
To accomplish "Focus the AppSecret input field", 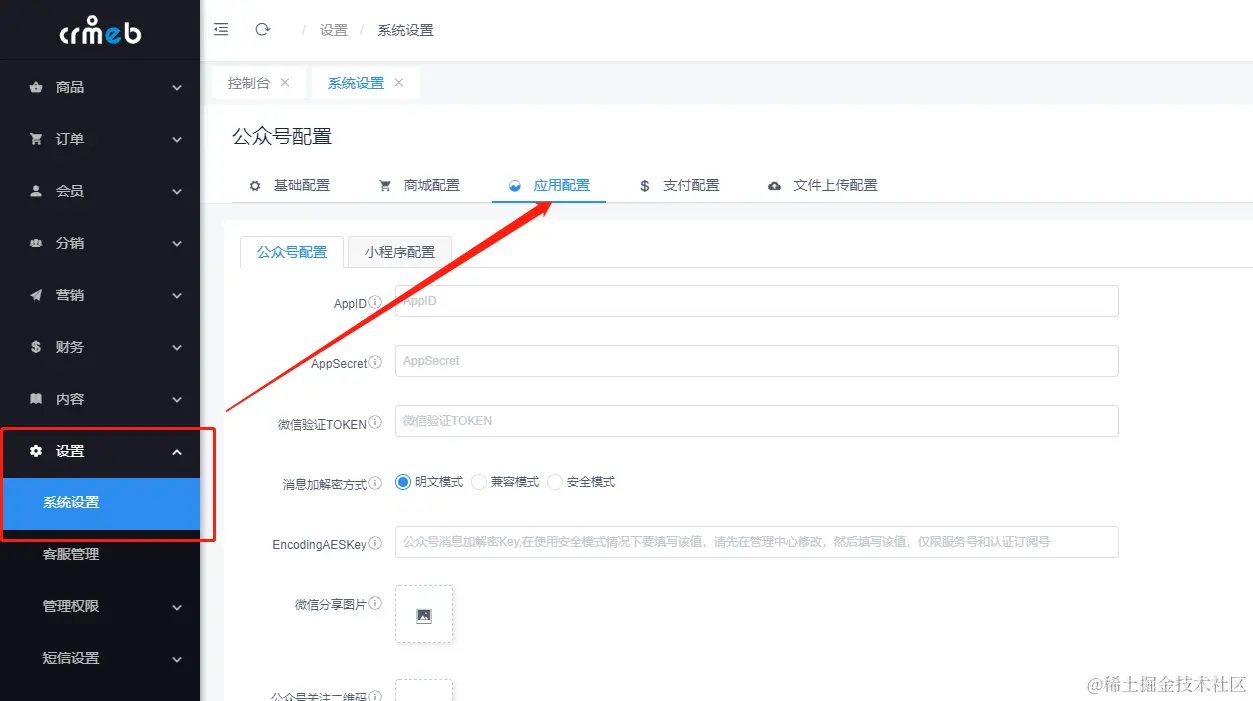I will tap(757, 361).
